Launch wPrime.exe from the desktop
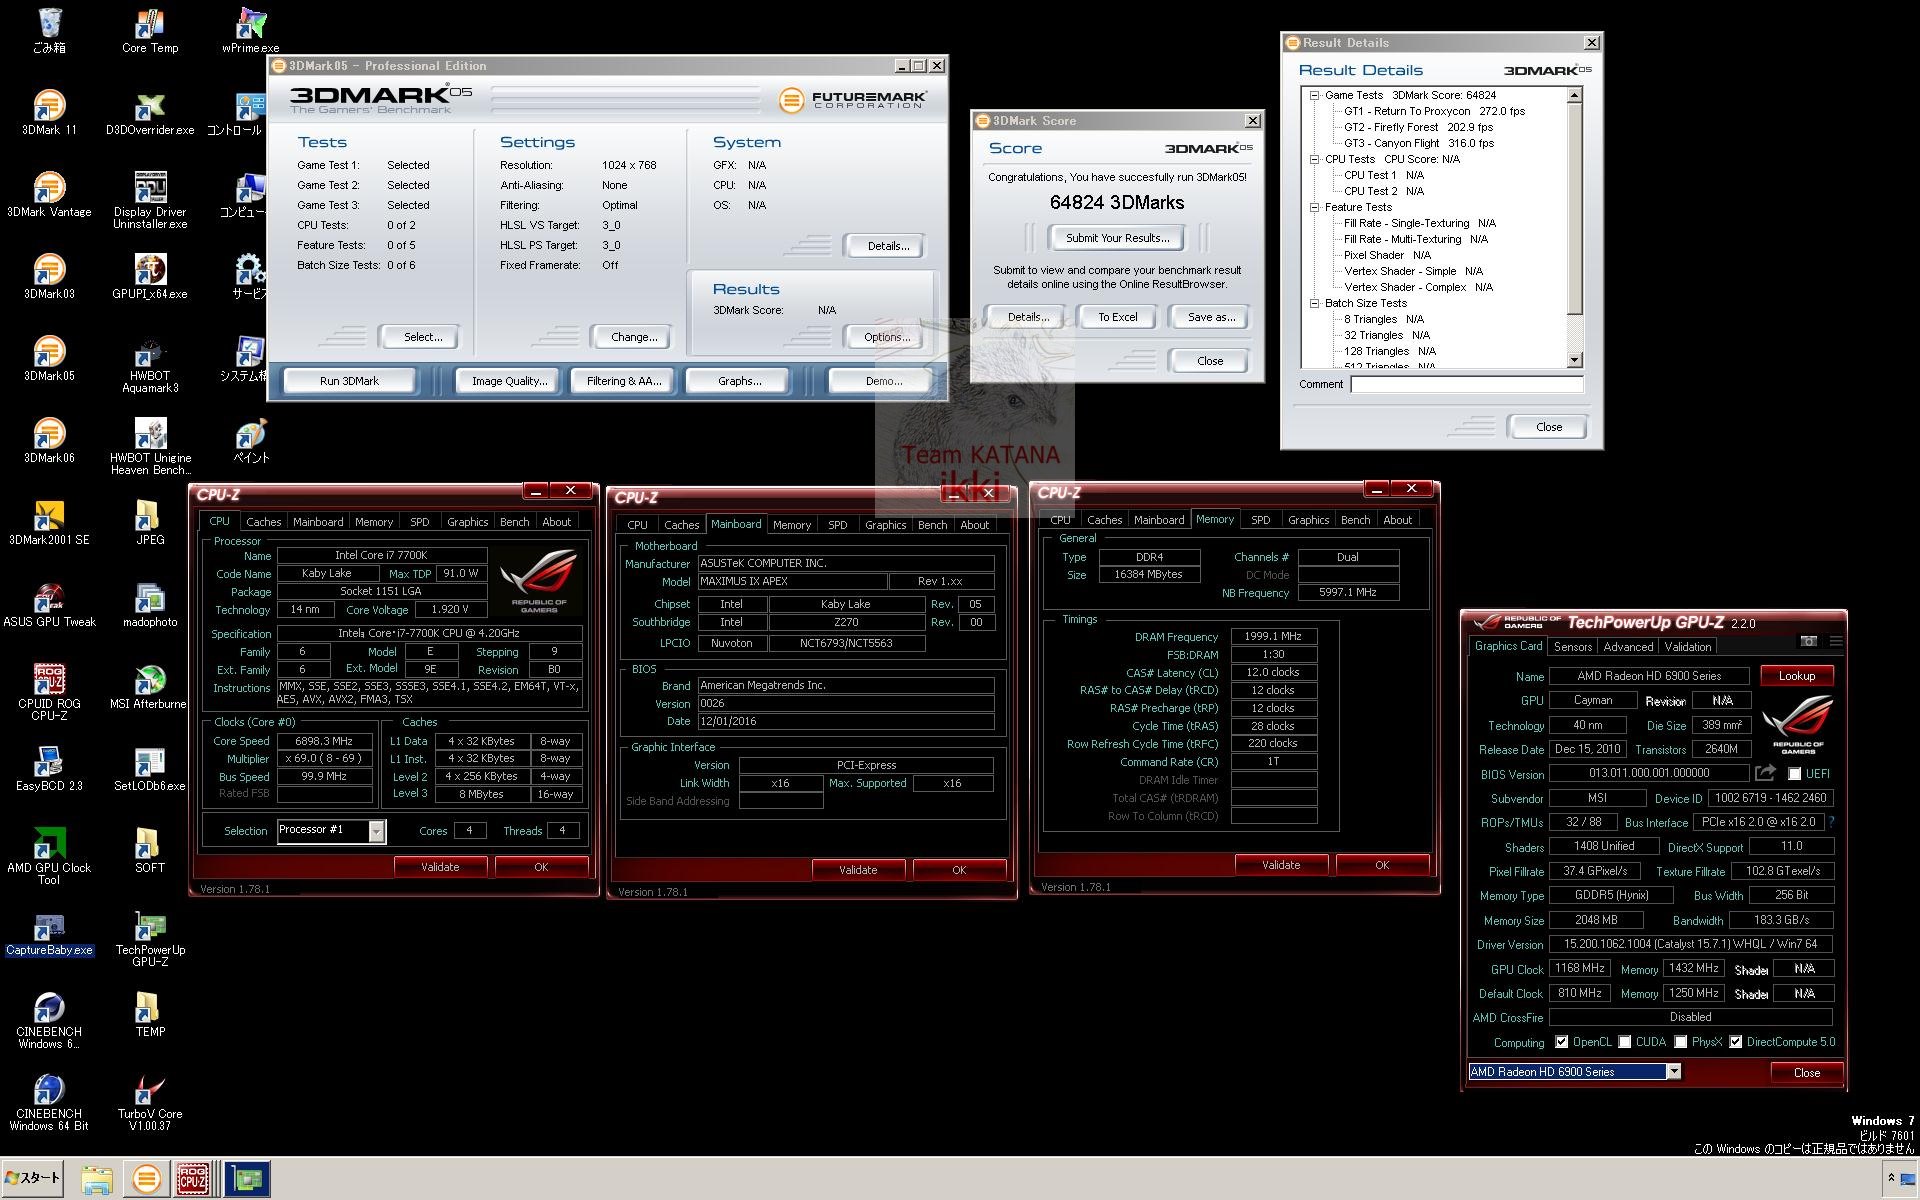The height and width of the screenshot is (1200, 1920). 250,31
